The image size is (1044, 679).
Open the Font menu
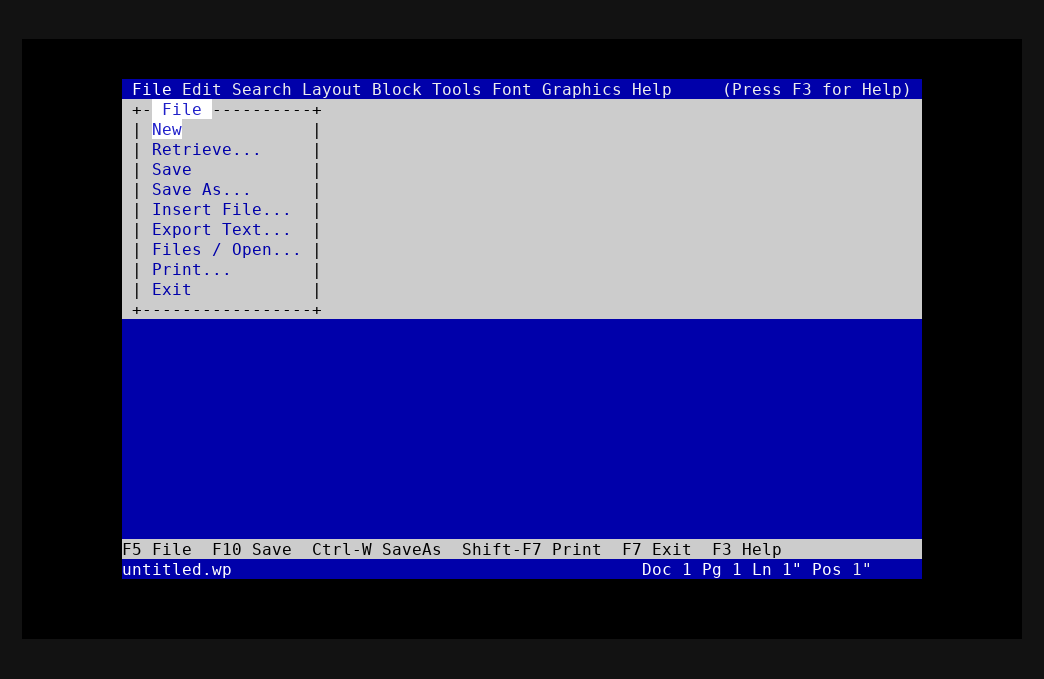[511, 89]
